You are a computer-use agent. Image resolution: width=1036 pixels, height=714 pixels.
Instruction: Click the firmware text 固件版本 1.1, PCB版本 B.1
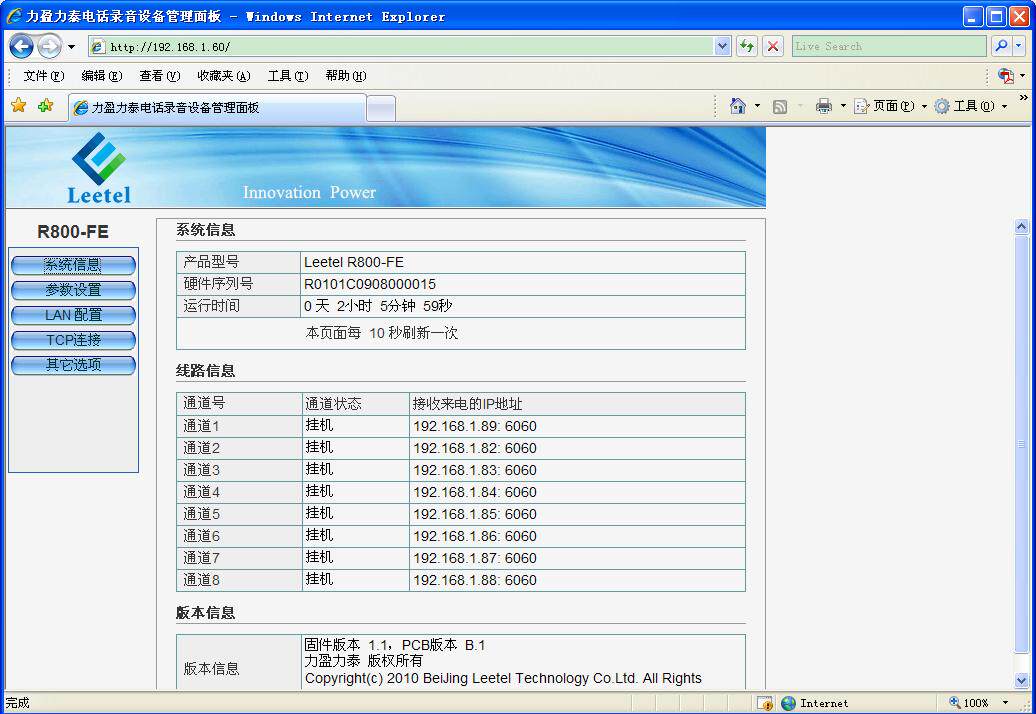coord(394,645)
